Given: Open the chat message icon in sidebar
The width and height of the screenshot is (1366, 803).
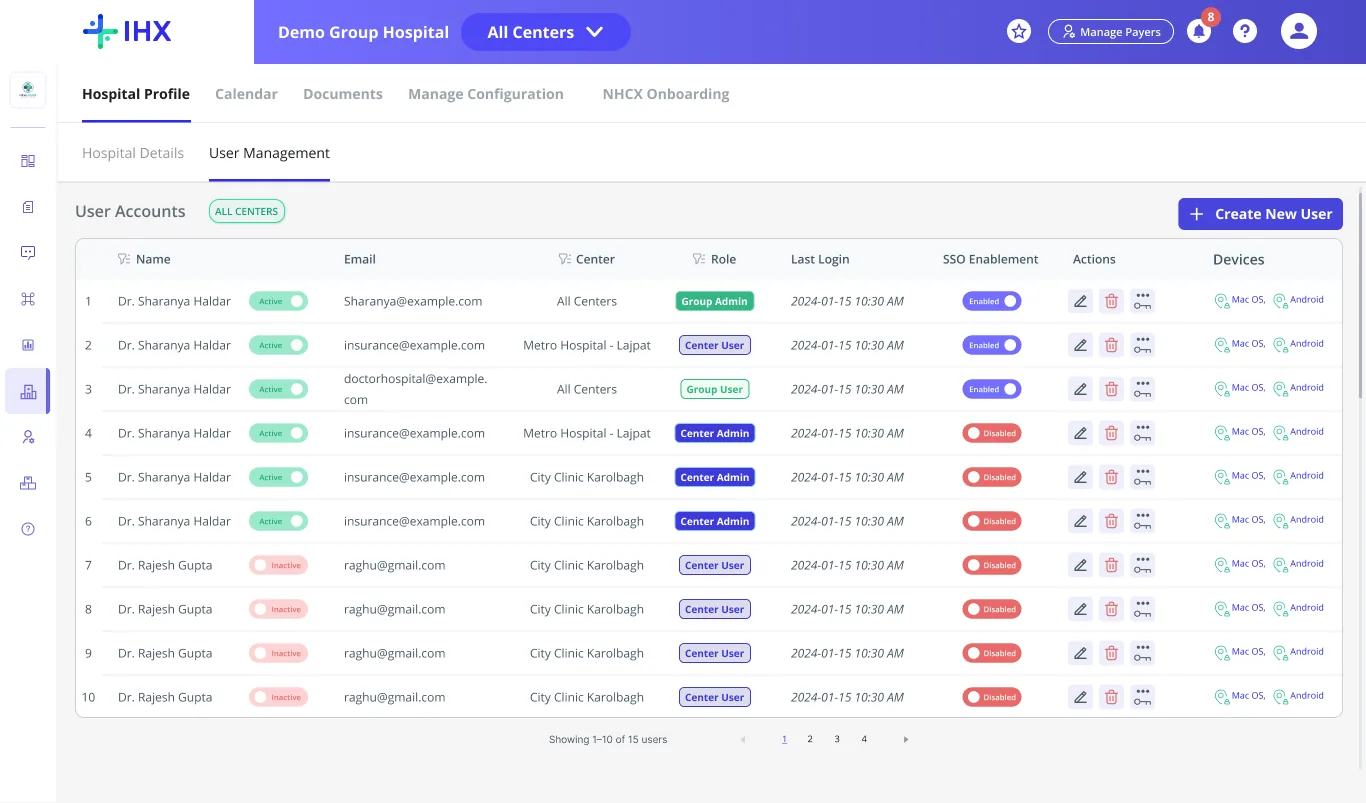Looking at the screenshot, I should coord(28,253).
